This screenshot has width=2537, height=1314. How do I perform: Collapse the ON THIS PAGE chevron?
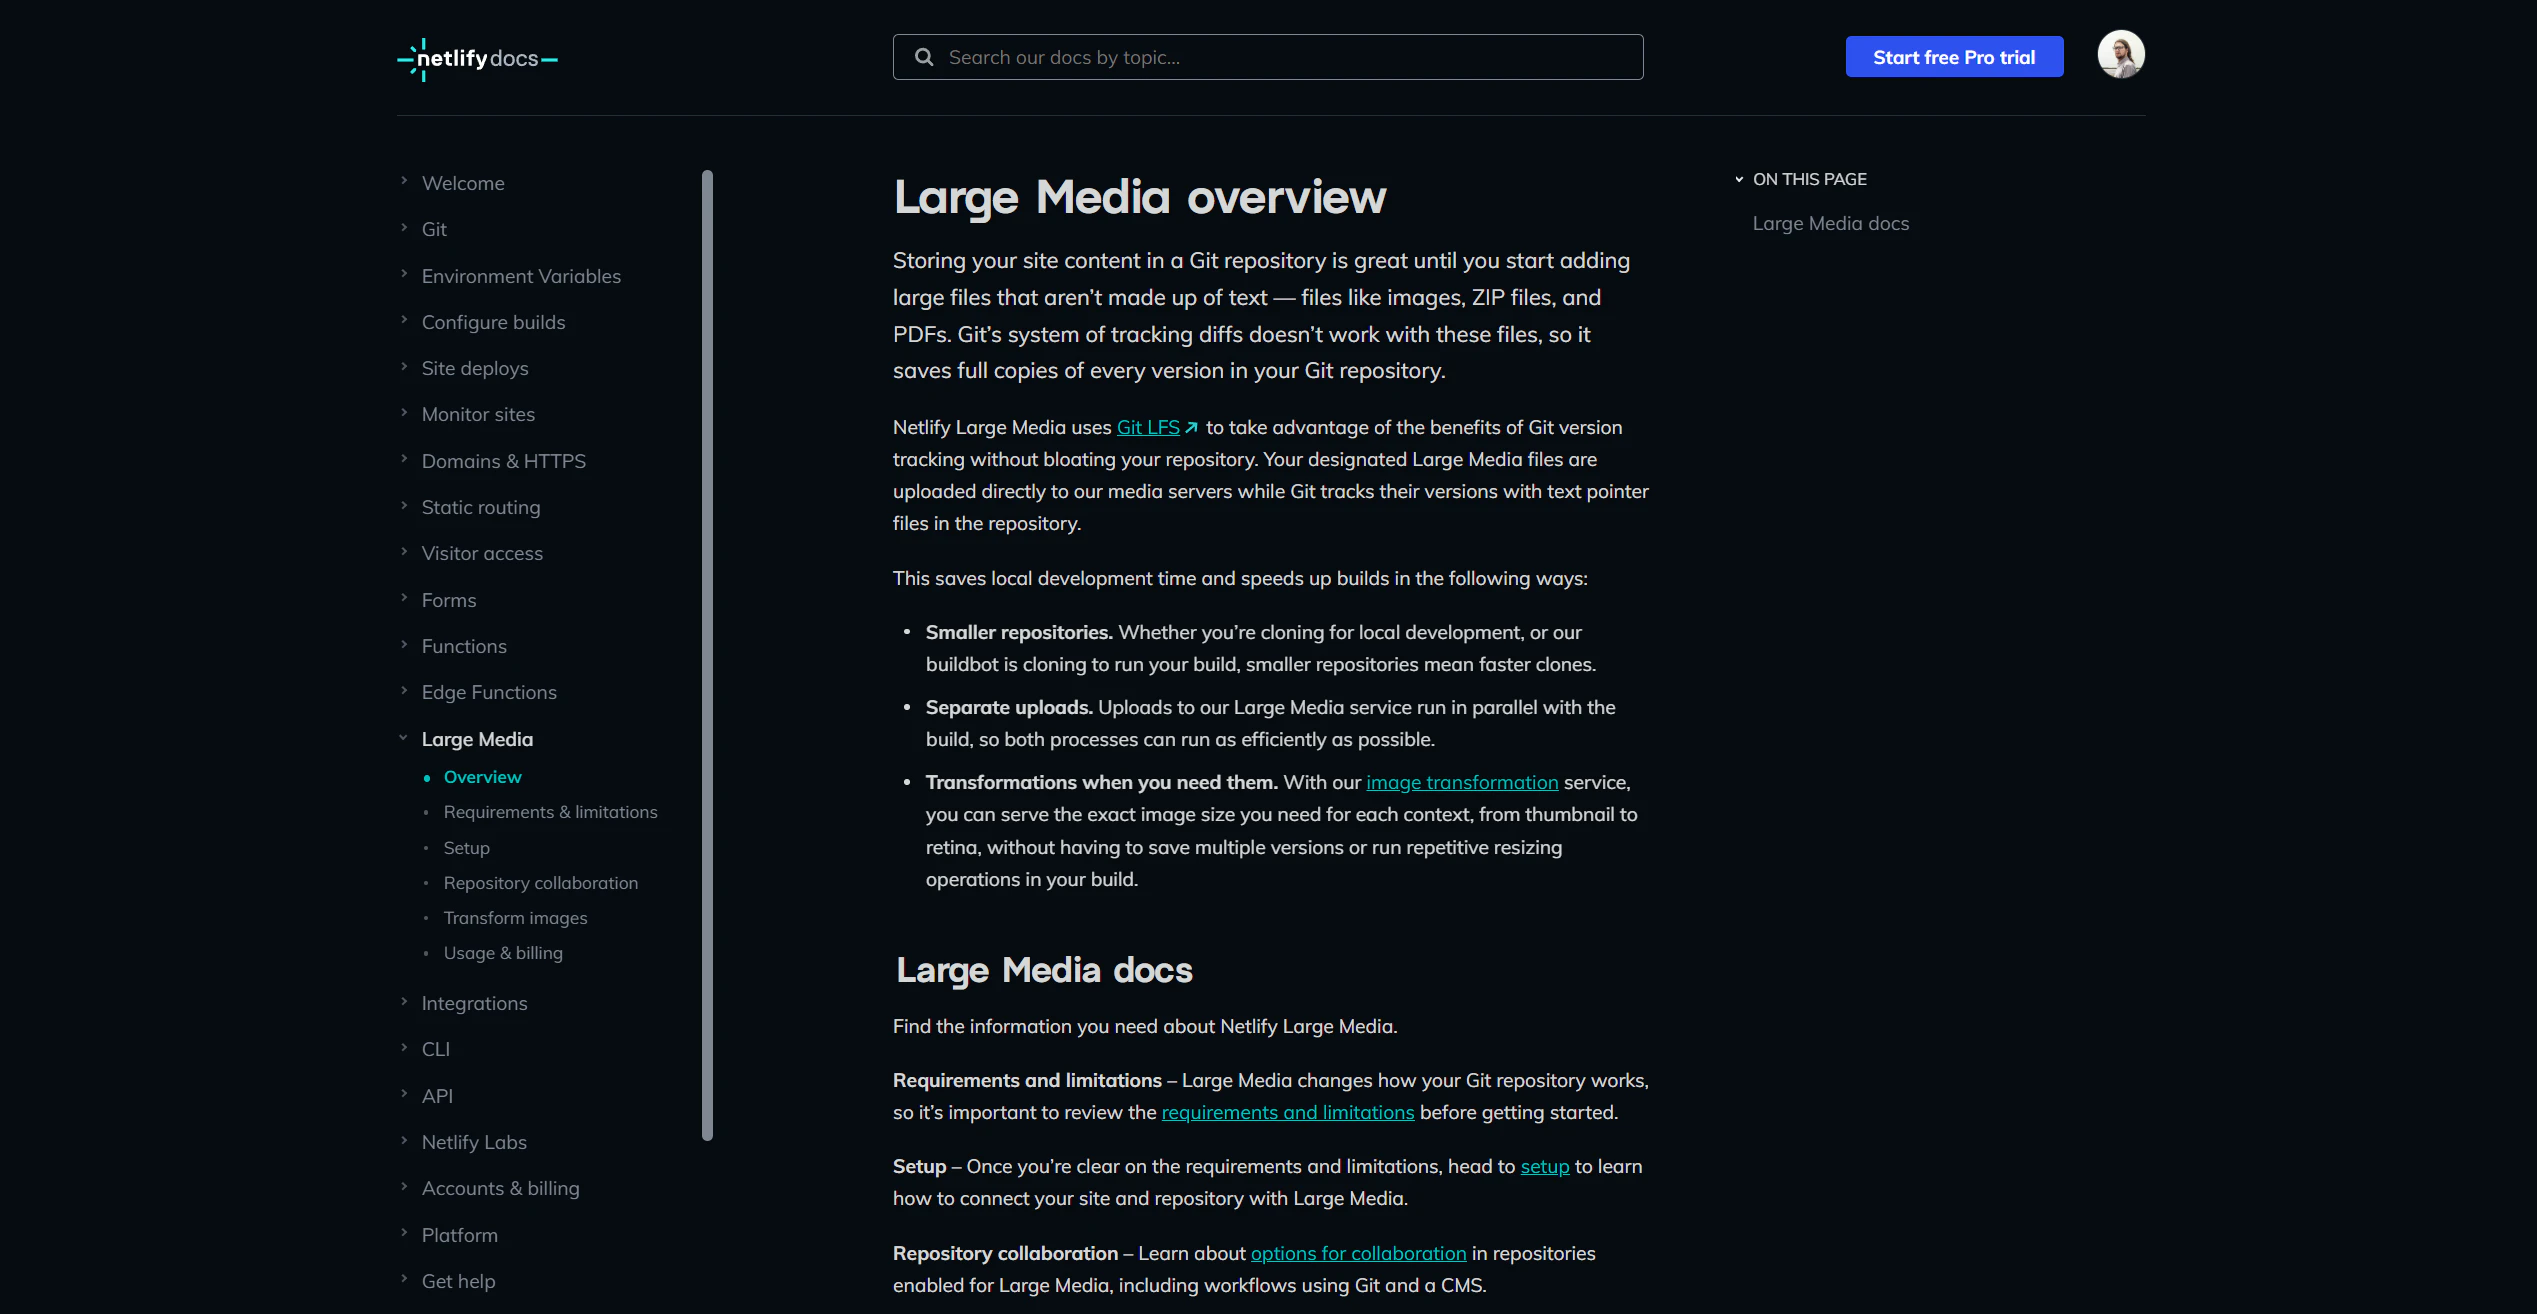[1739, 180]
